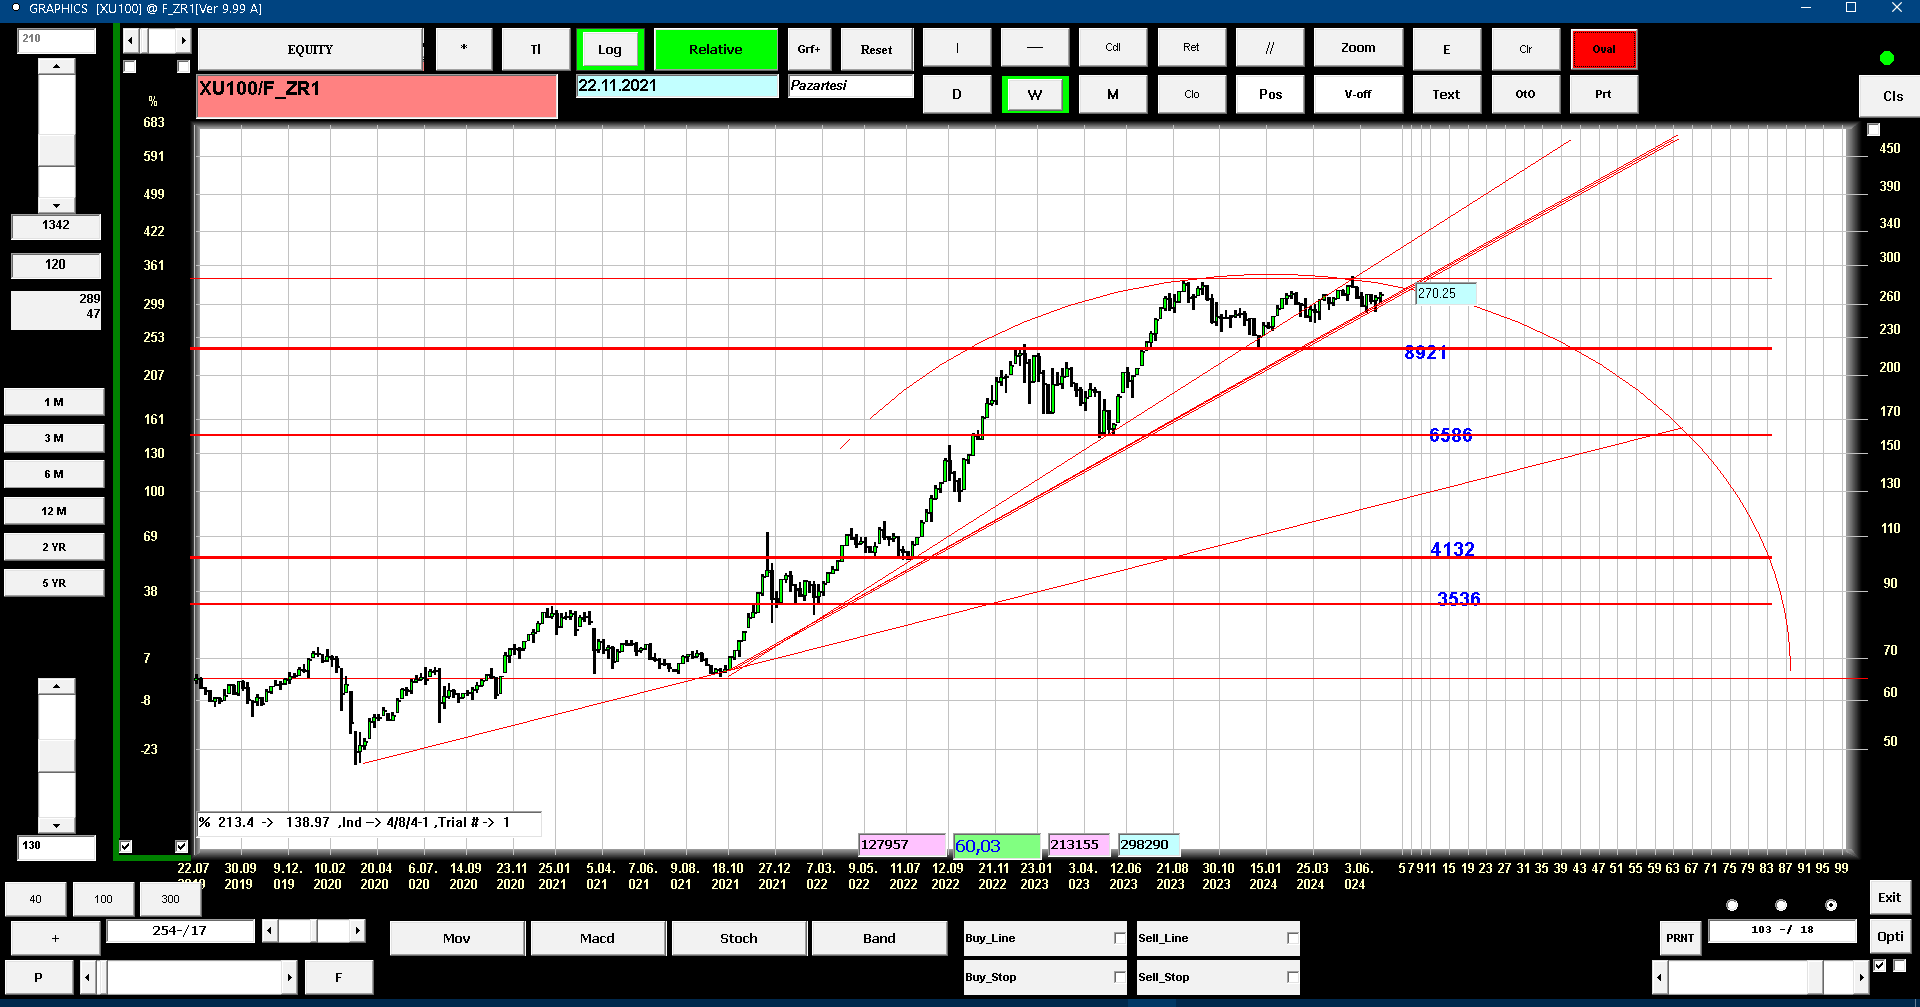Switch to Macd indicator
Image resolution: width=1920 pixels, height=1007 pixels.
[x=597, y=938]
